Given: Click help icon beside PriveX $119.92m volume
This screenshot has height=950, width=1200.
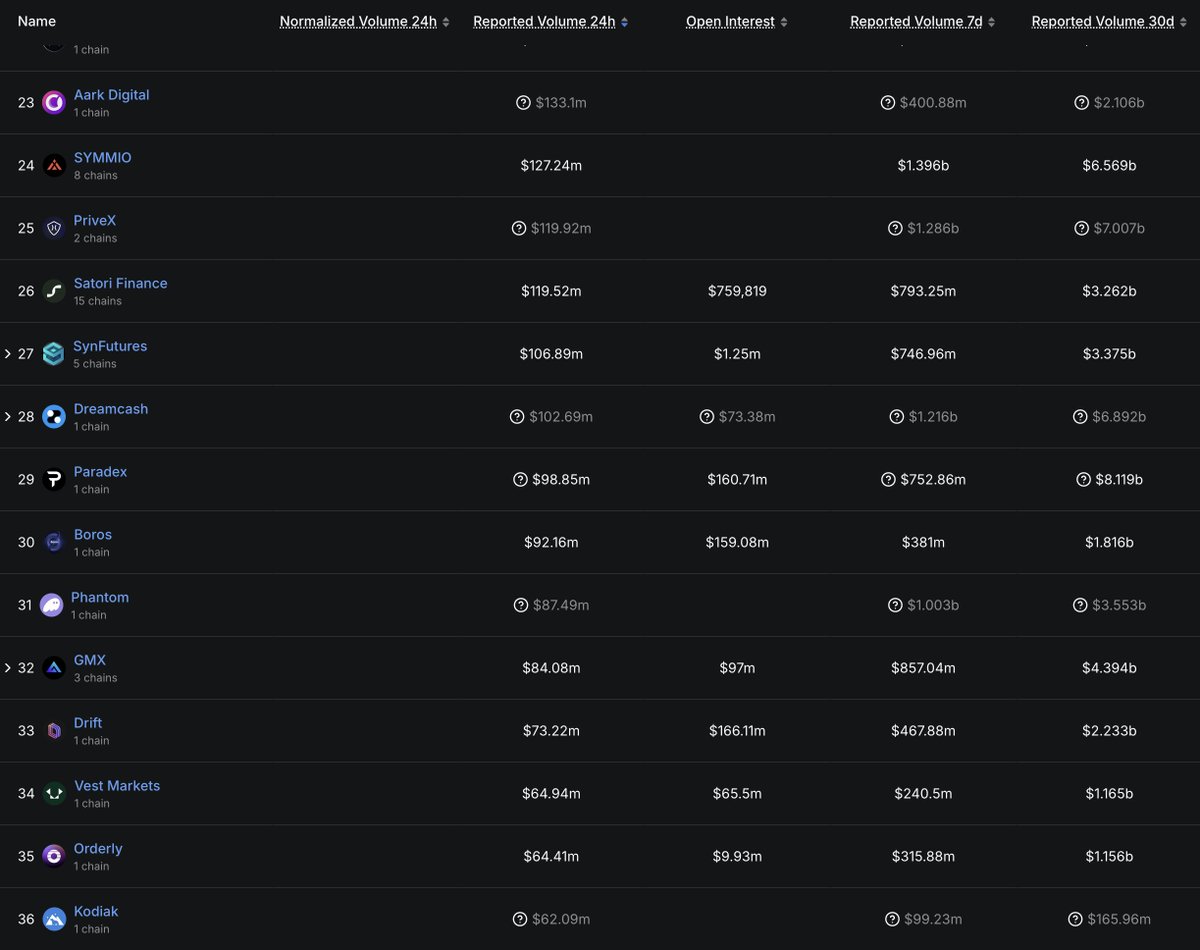Looking at the screenshot, I should [518, 228].
